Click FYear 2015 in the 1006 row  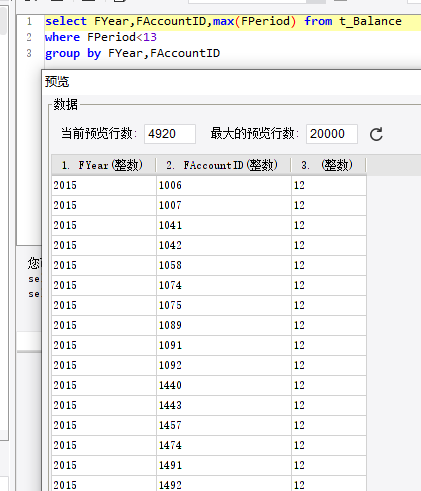[x=104, y=185]
